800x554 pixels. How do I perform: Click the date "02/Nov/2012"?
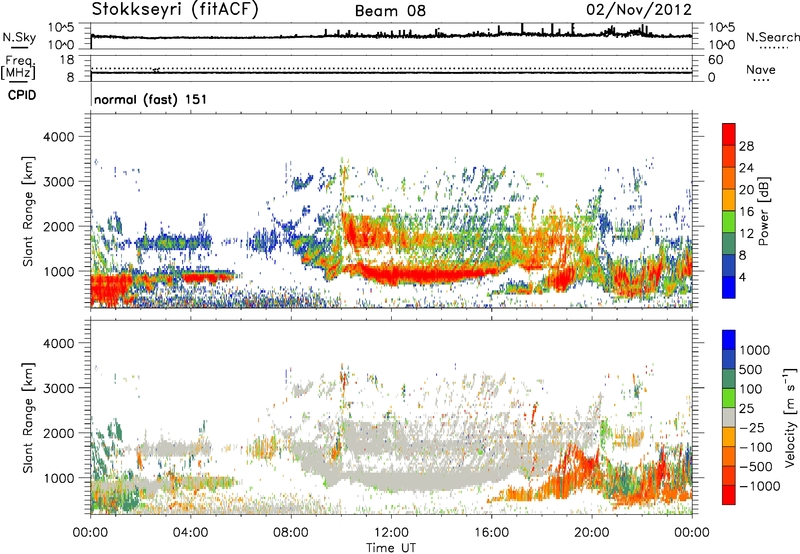[639, 10]
